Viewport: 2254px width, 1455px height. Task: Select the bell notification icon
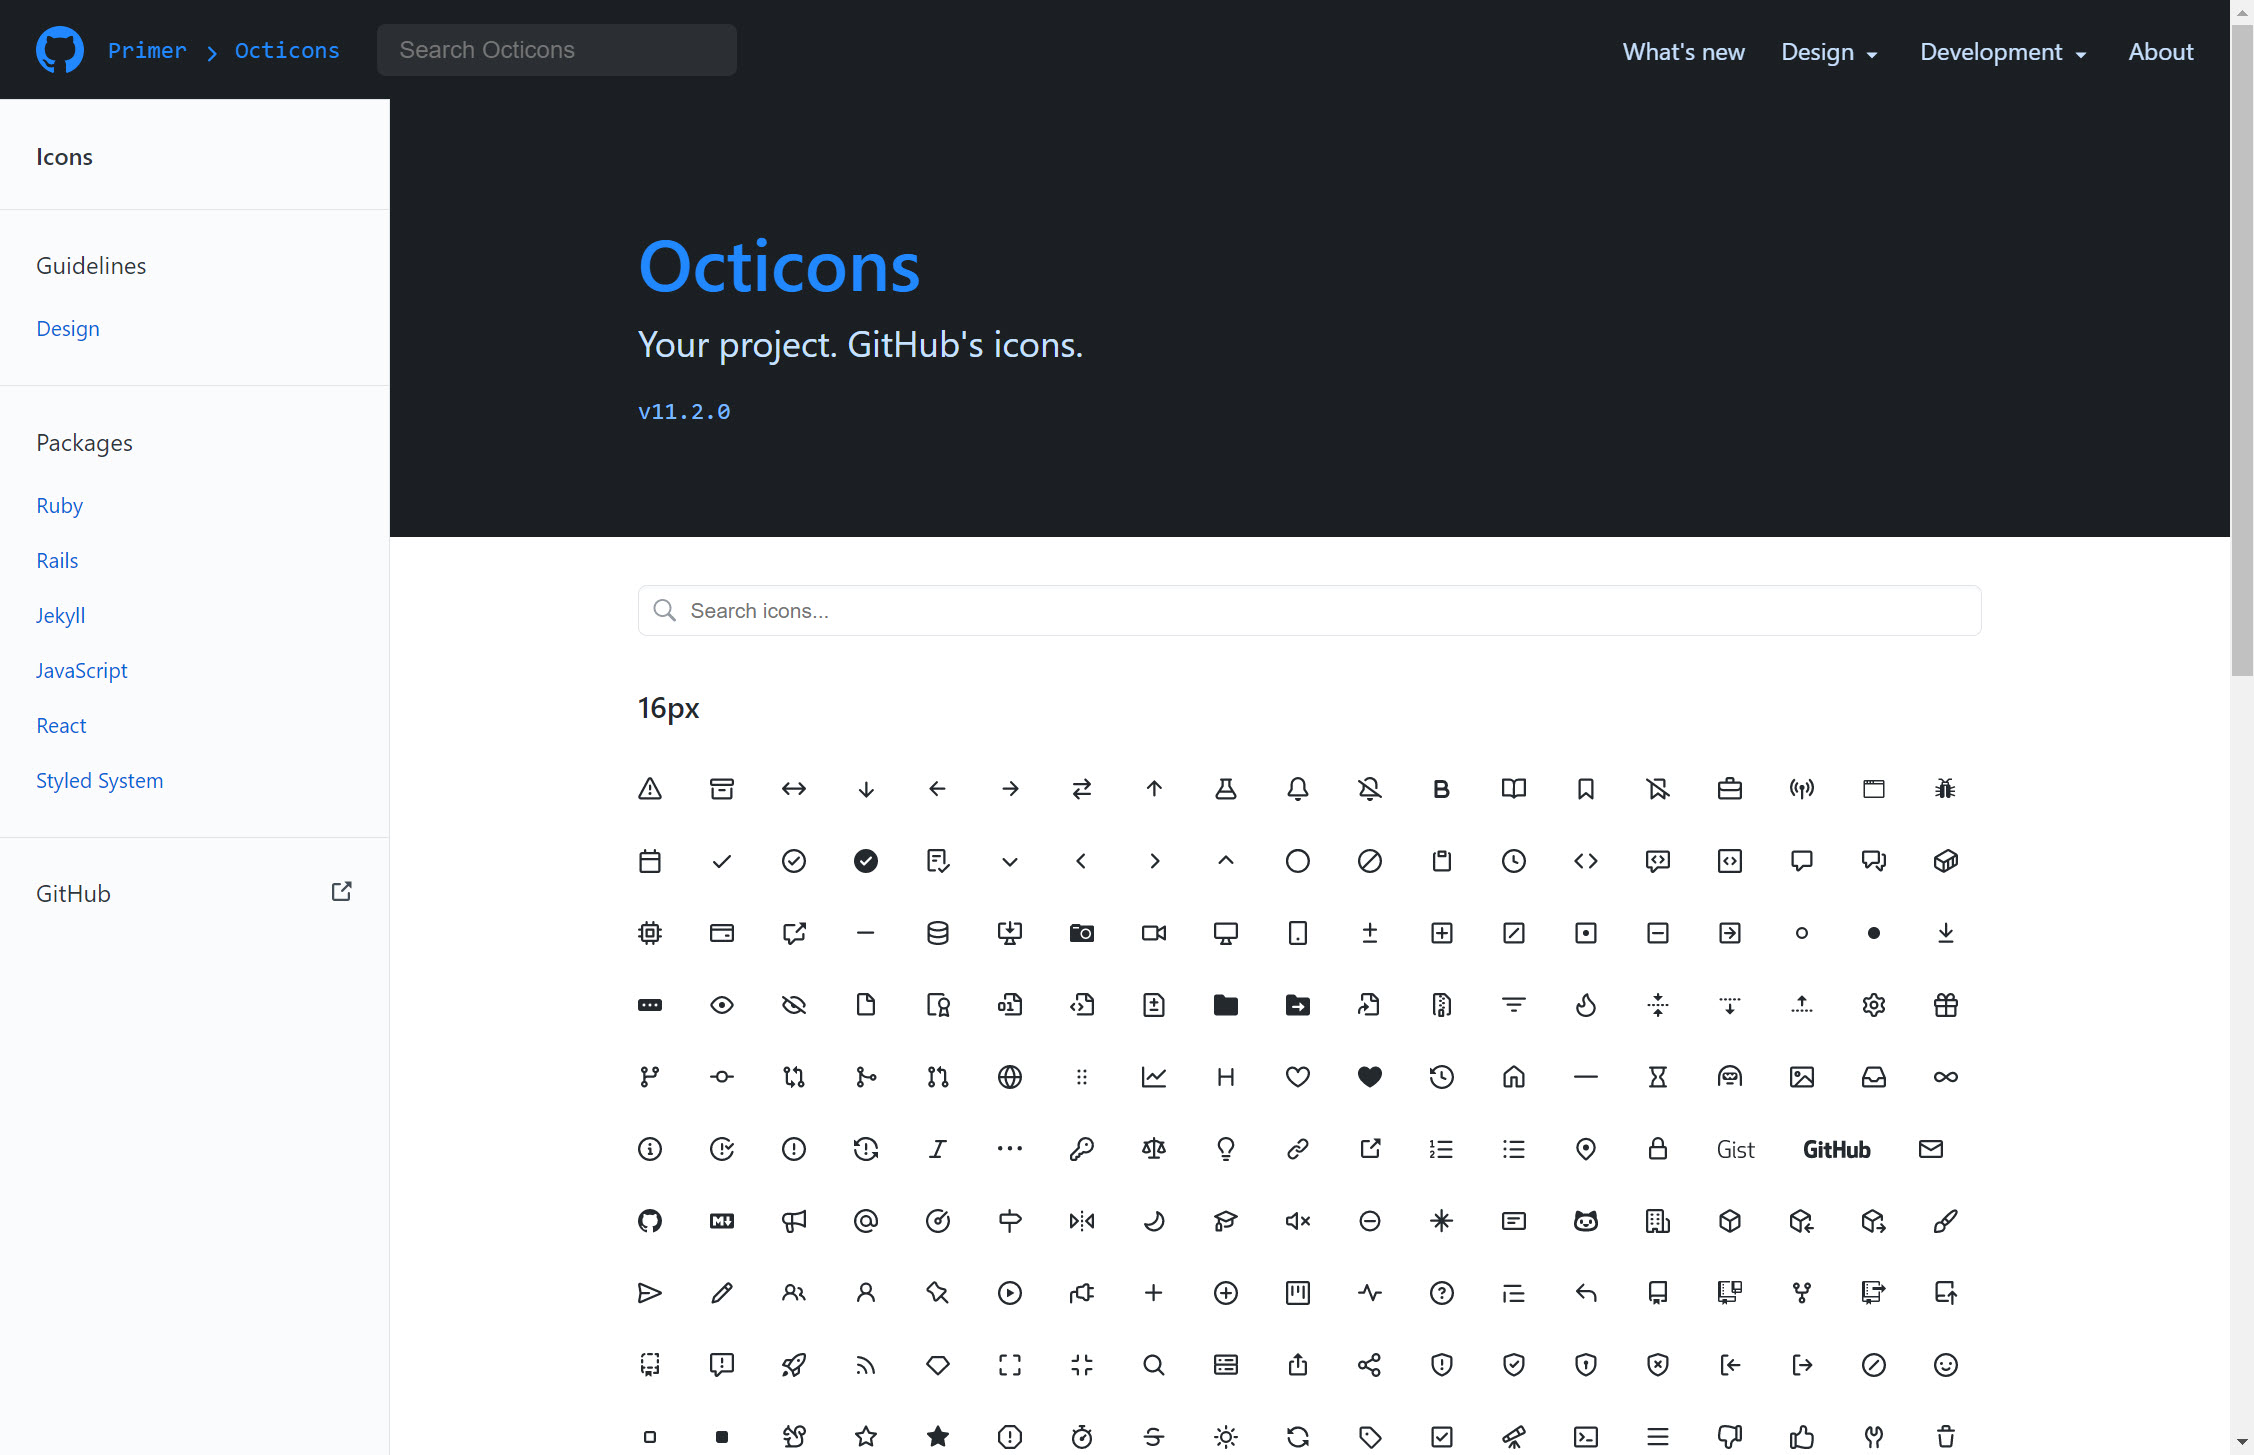click(1298, 789)
